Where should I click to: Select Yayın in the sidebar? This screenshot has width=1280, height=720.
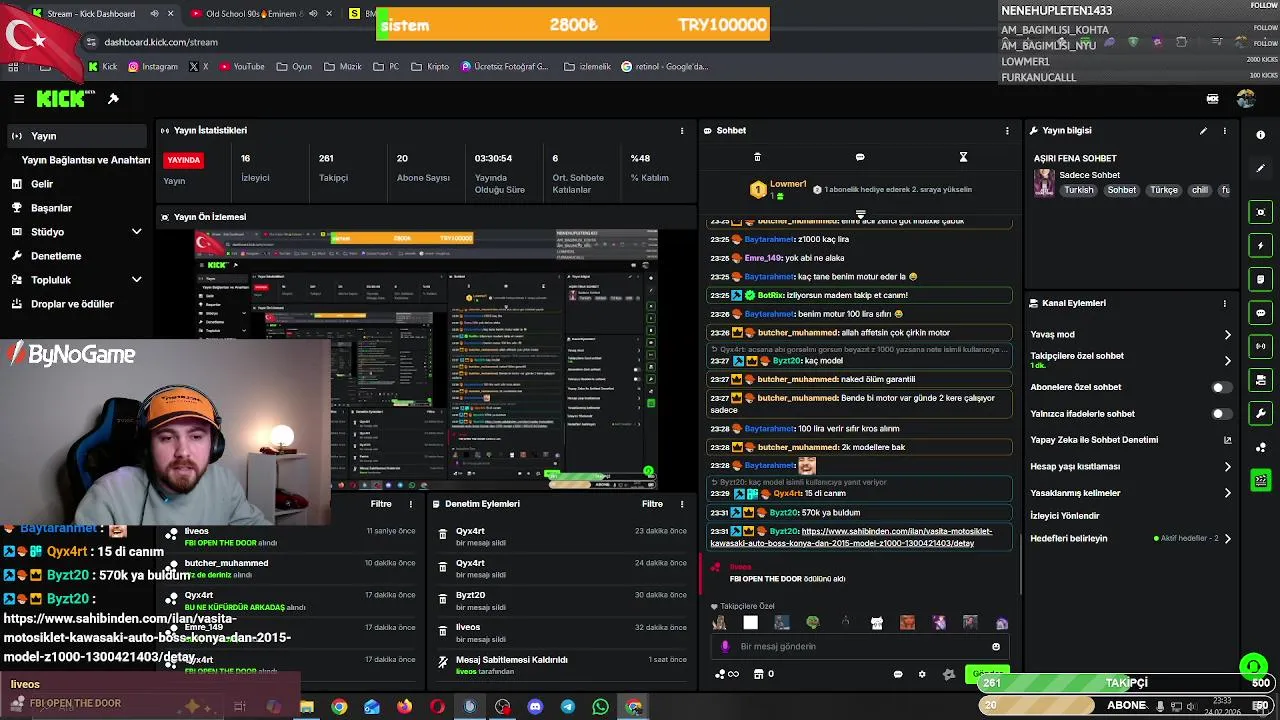tap(75, 136)
